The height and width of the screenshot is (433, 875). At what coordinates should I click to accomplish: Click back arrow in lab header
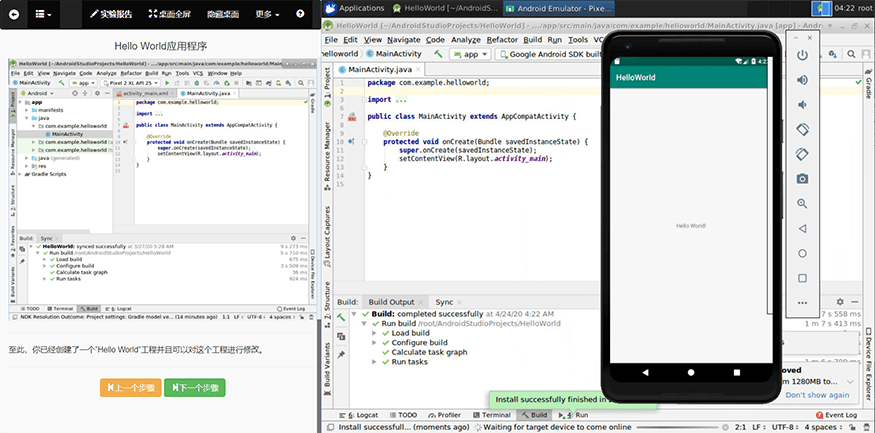click(14, 15)
